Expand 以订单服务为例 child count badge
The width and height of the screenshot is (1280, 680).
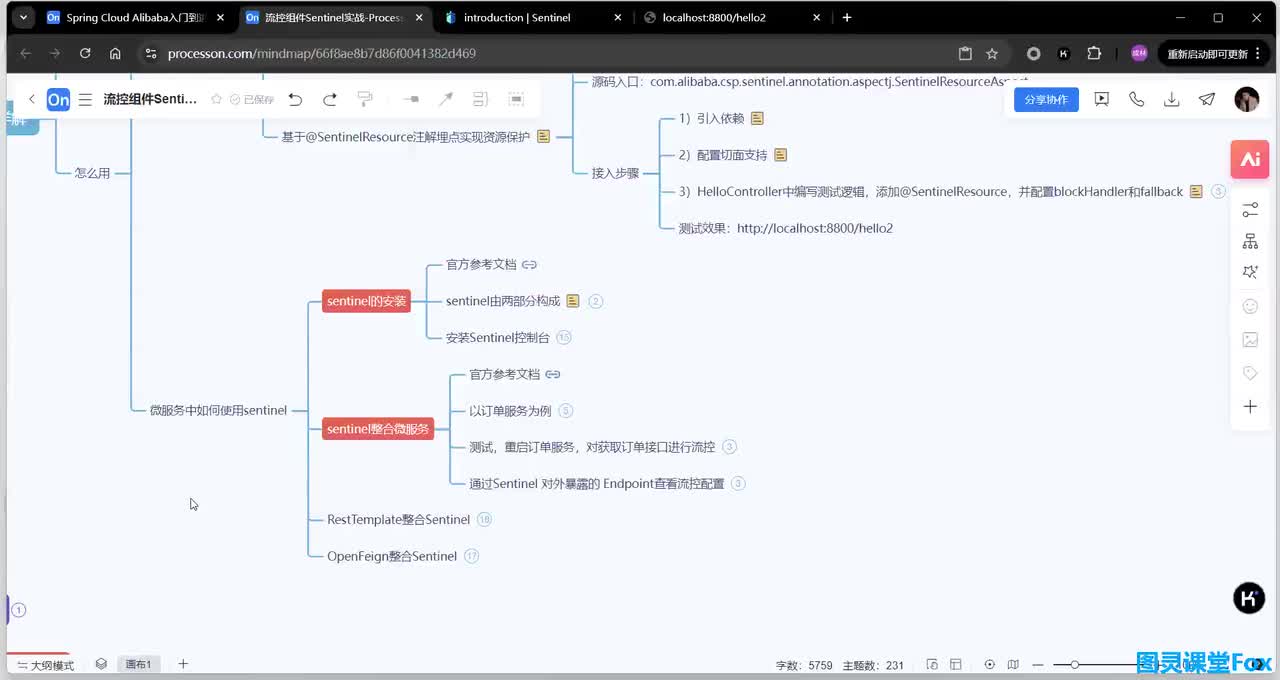566,411
